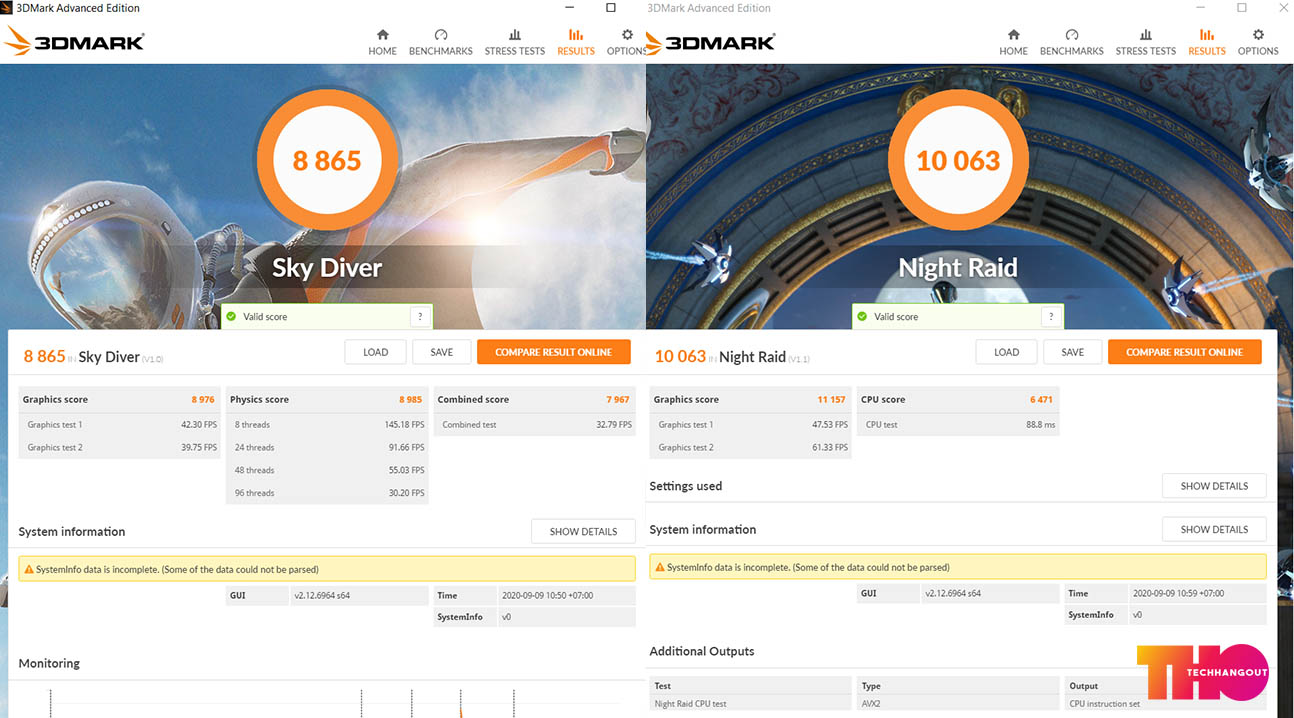Click the question mark beside Night Raid Valid score
This screenshot has height=718, width=1294.
coord(1050,316)
